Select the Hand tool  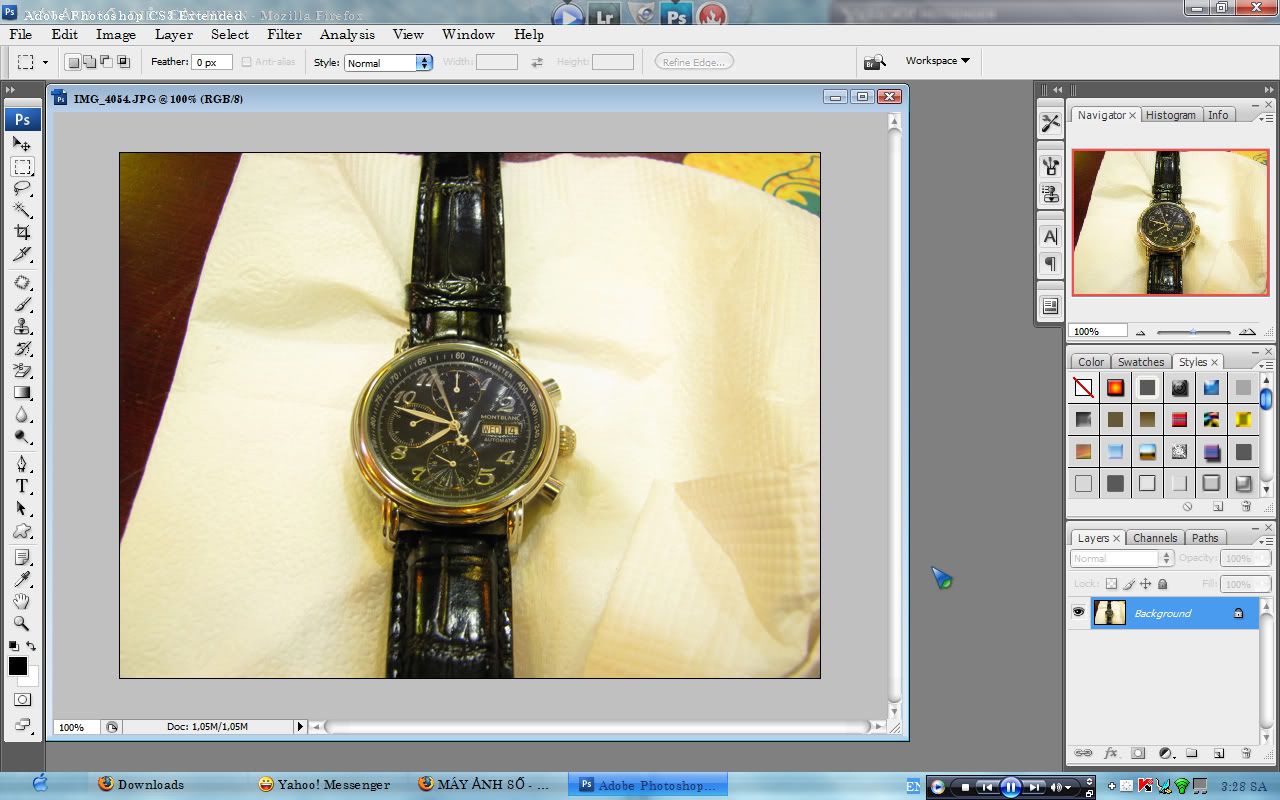pyautogui.click(x=22, y=602)
